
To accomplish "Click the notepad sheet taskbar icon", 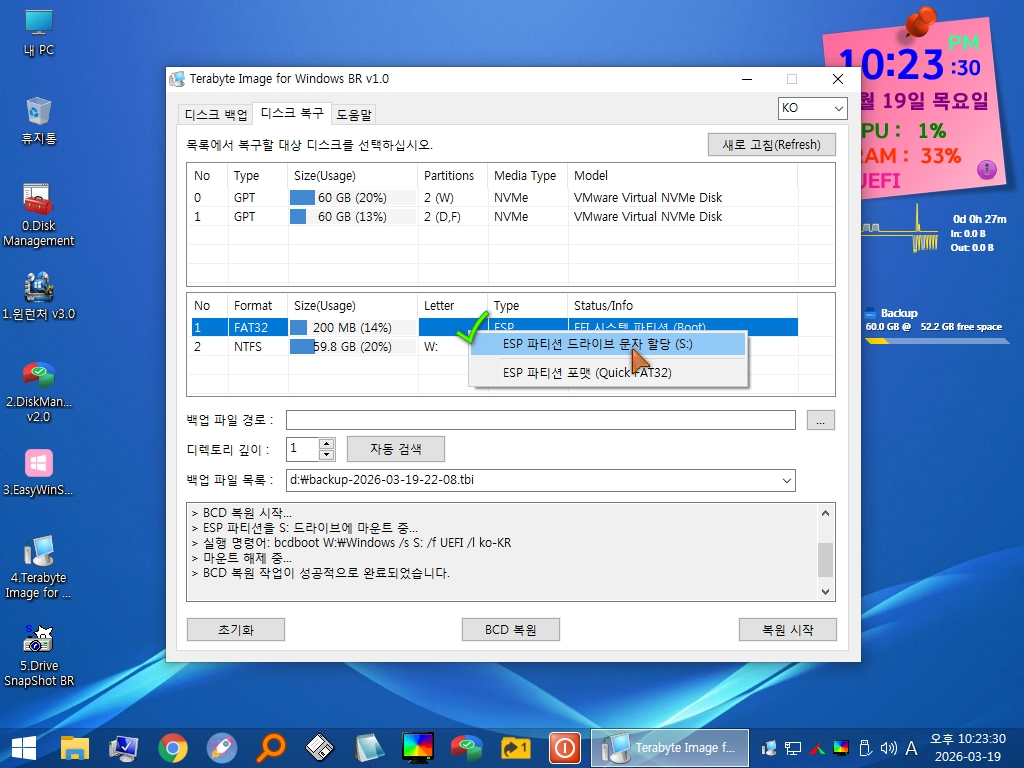I will pos(369,748).
